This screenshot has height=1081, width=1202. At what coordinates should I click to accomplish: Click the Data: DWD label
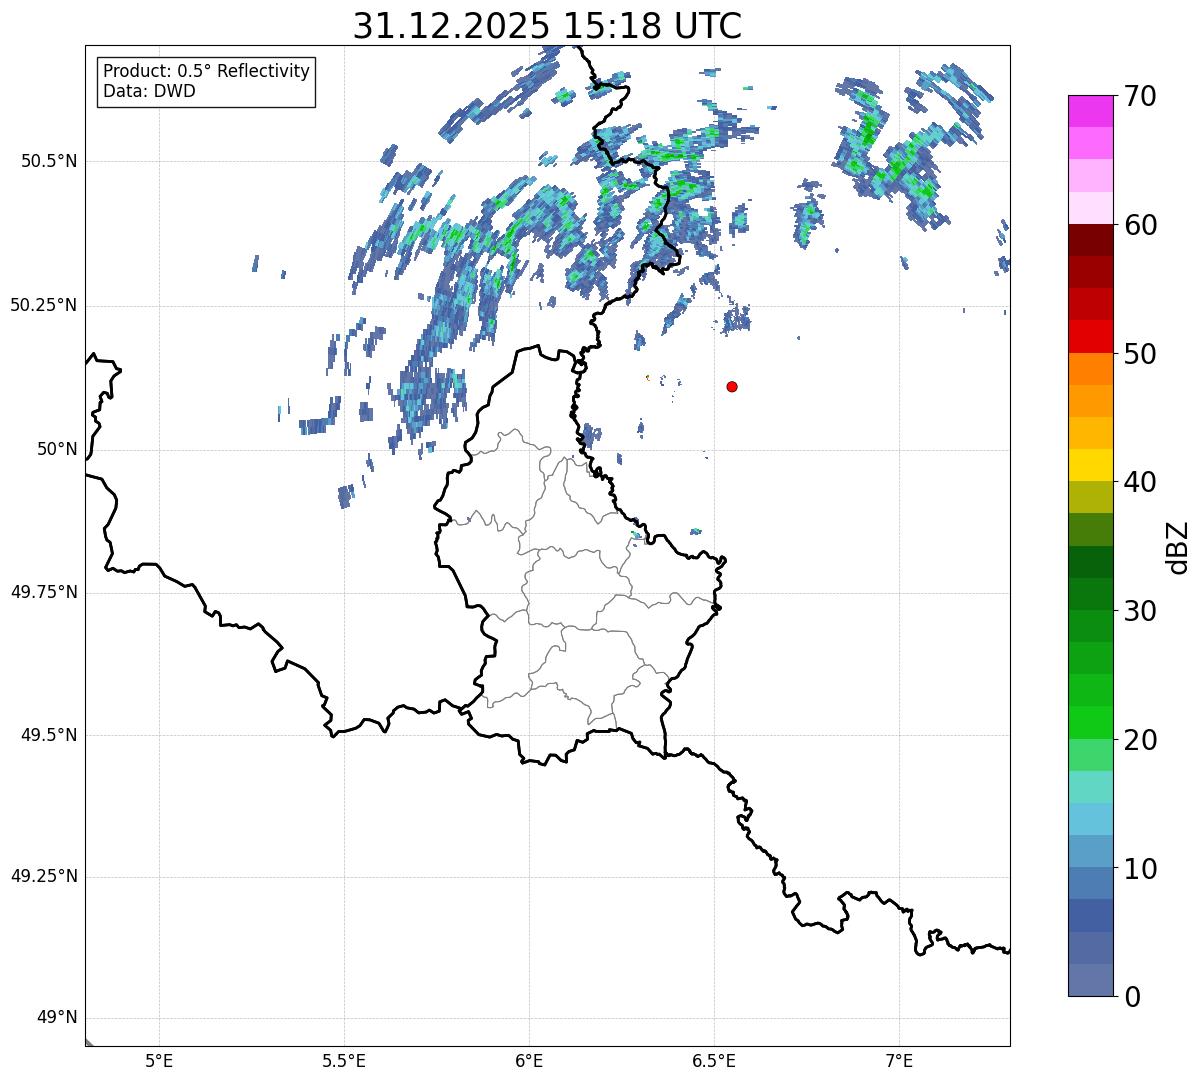point(149,91)
